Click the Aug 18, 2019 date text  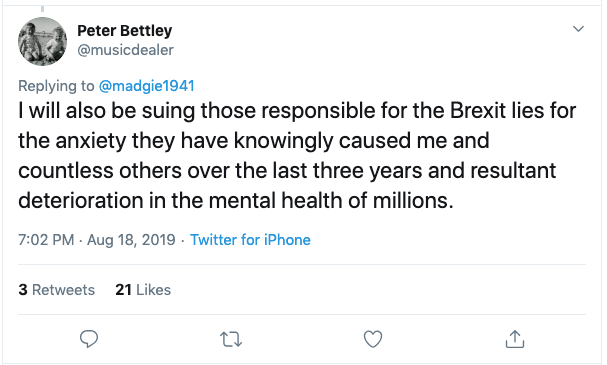click(131, 240)
